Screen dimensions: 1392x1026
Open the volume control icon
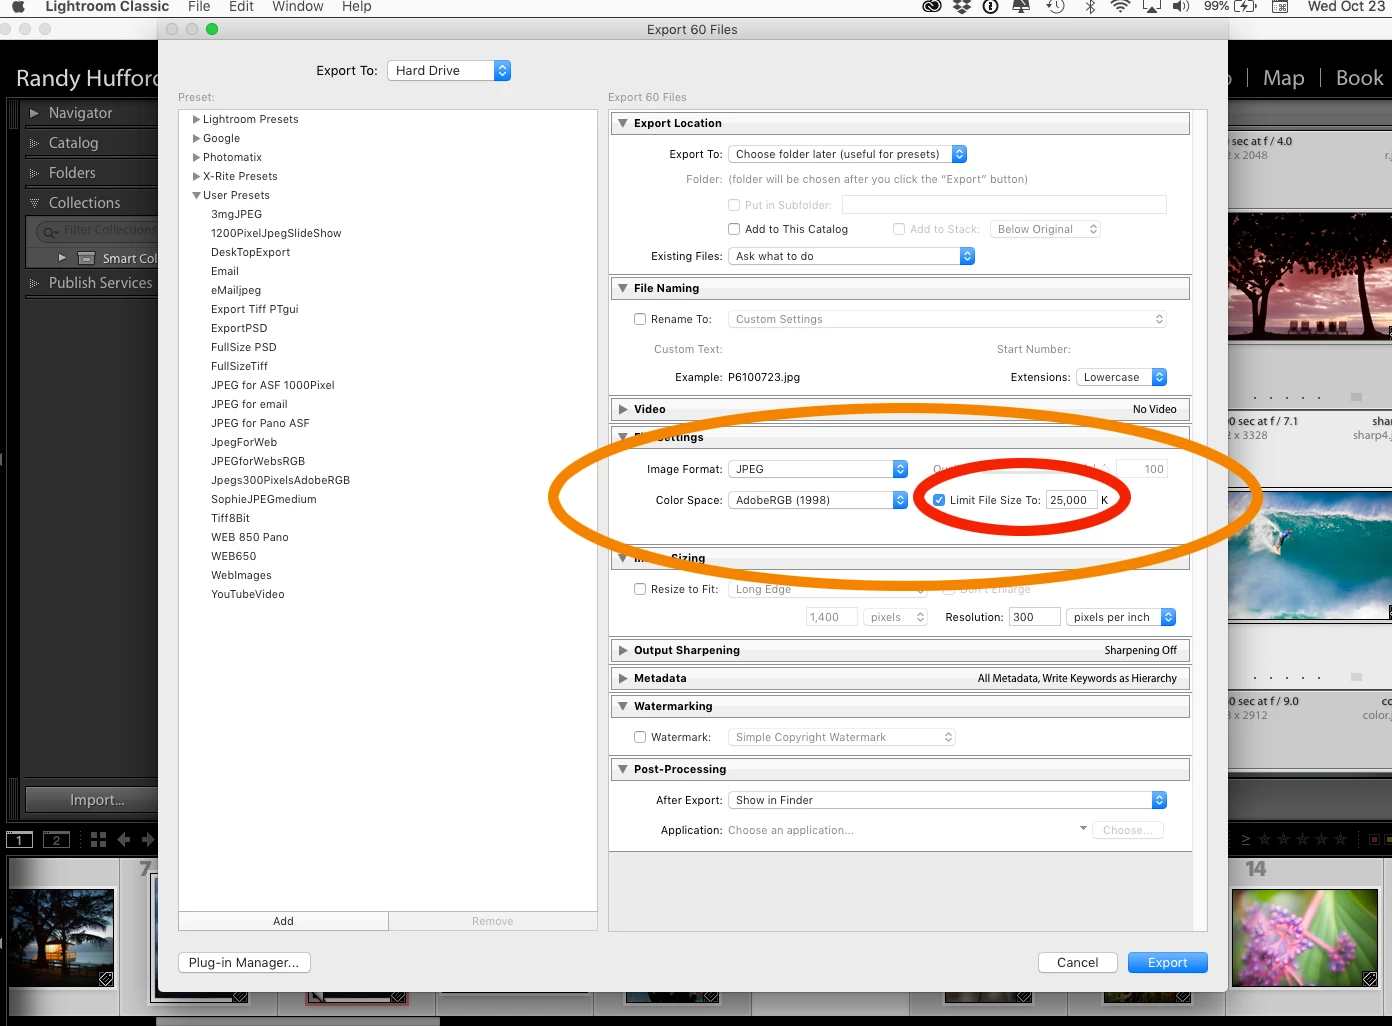[1181, 6]
